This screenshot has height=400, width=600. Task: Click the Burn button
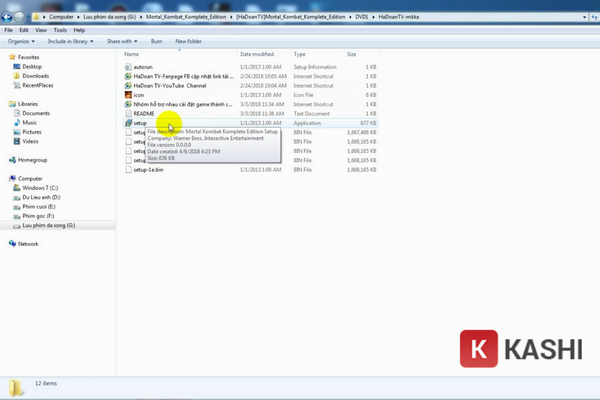pyautogui.click(x=156, y=41)
